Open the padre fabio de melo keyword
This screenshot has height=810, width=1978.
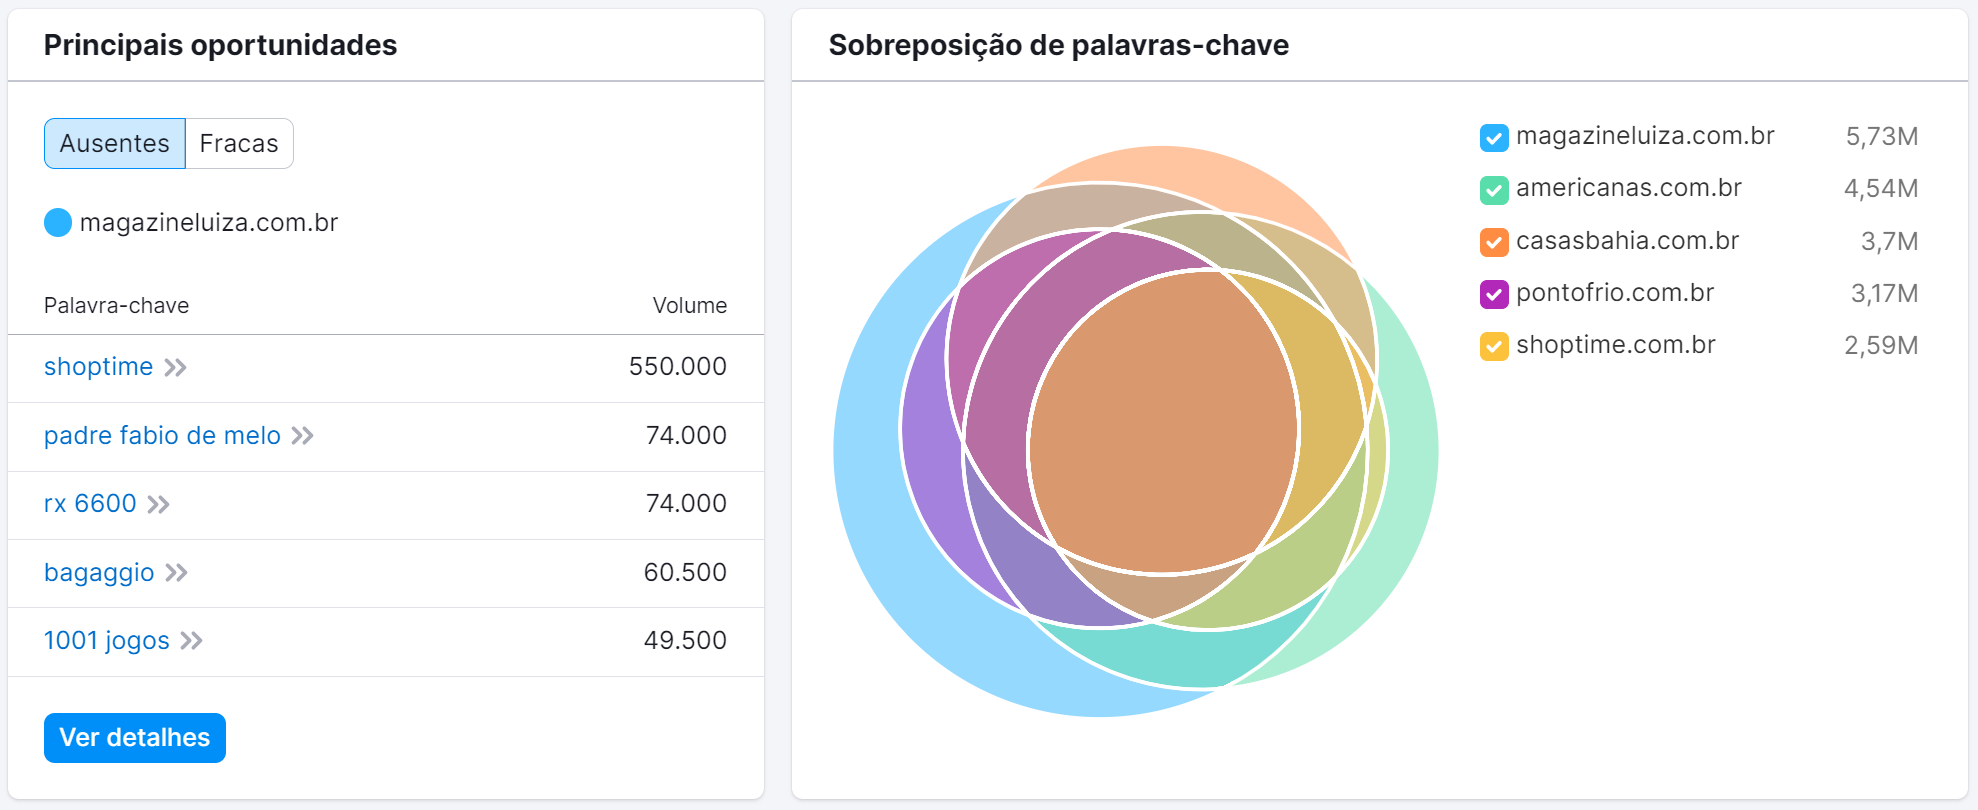(x=162, y=436)
